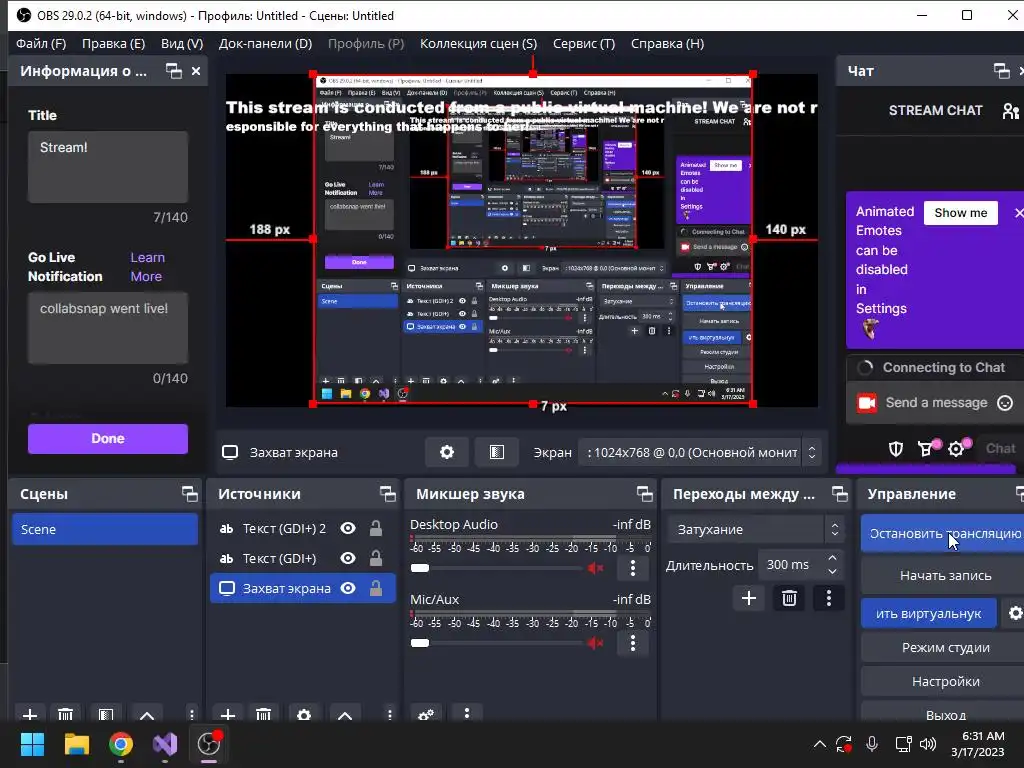The height and width of the screenshot is (768, 1024).
Task: Float the Источники dock panel
Action: (387, 494)
